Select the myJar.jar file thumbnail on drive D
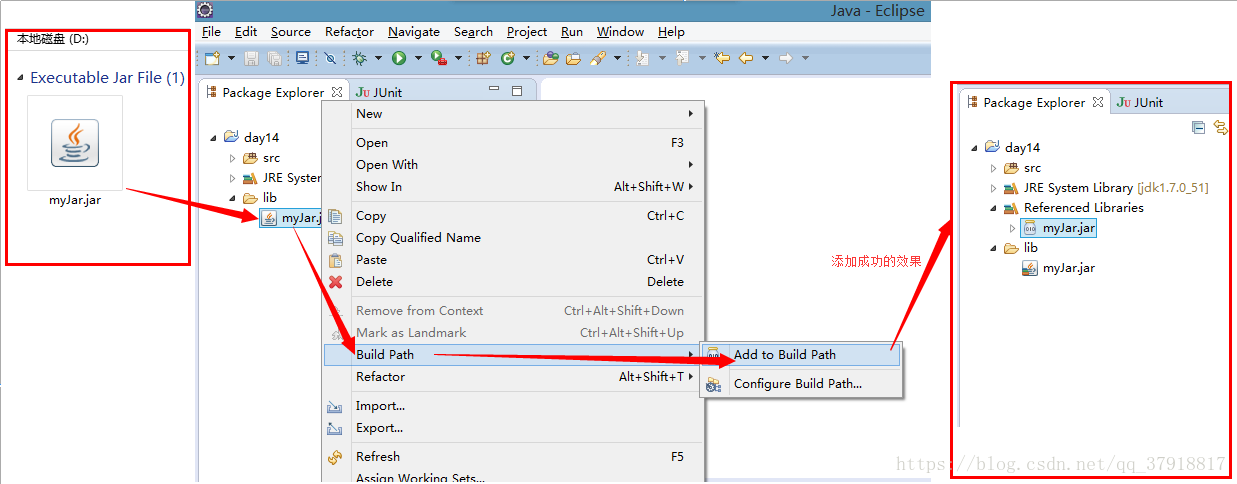Screen dimensions: 1237x484 point(75,143)
